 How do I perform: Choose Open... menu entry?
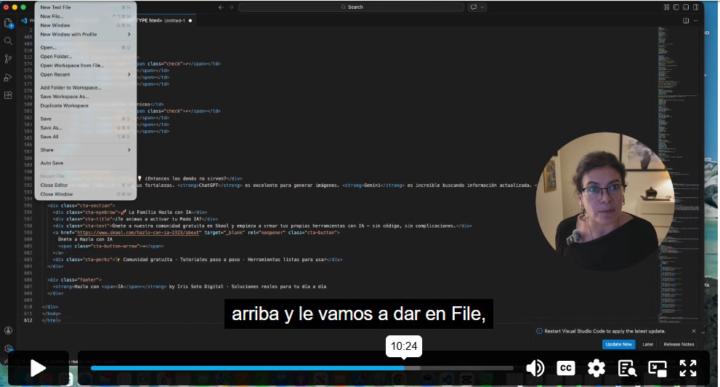[x=85, y=47]
